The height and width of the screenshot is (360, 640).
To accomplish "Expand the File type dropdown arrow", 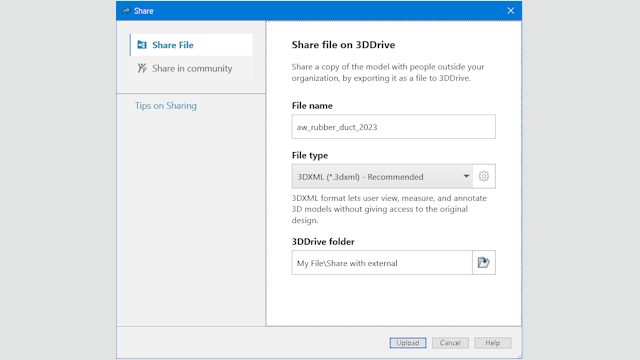I will 466,176.
